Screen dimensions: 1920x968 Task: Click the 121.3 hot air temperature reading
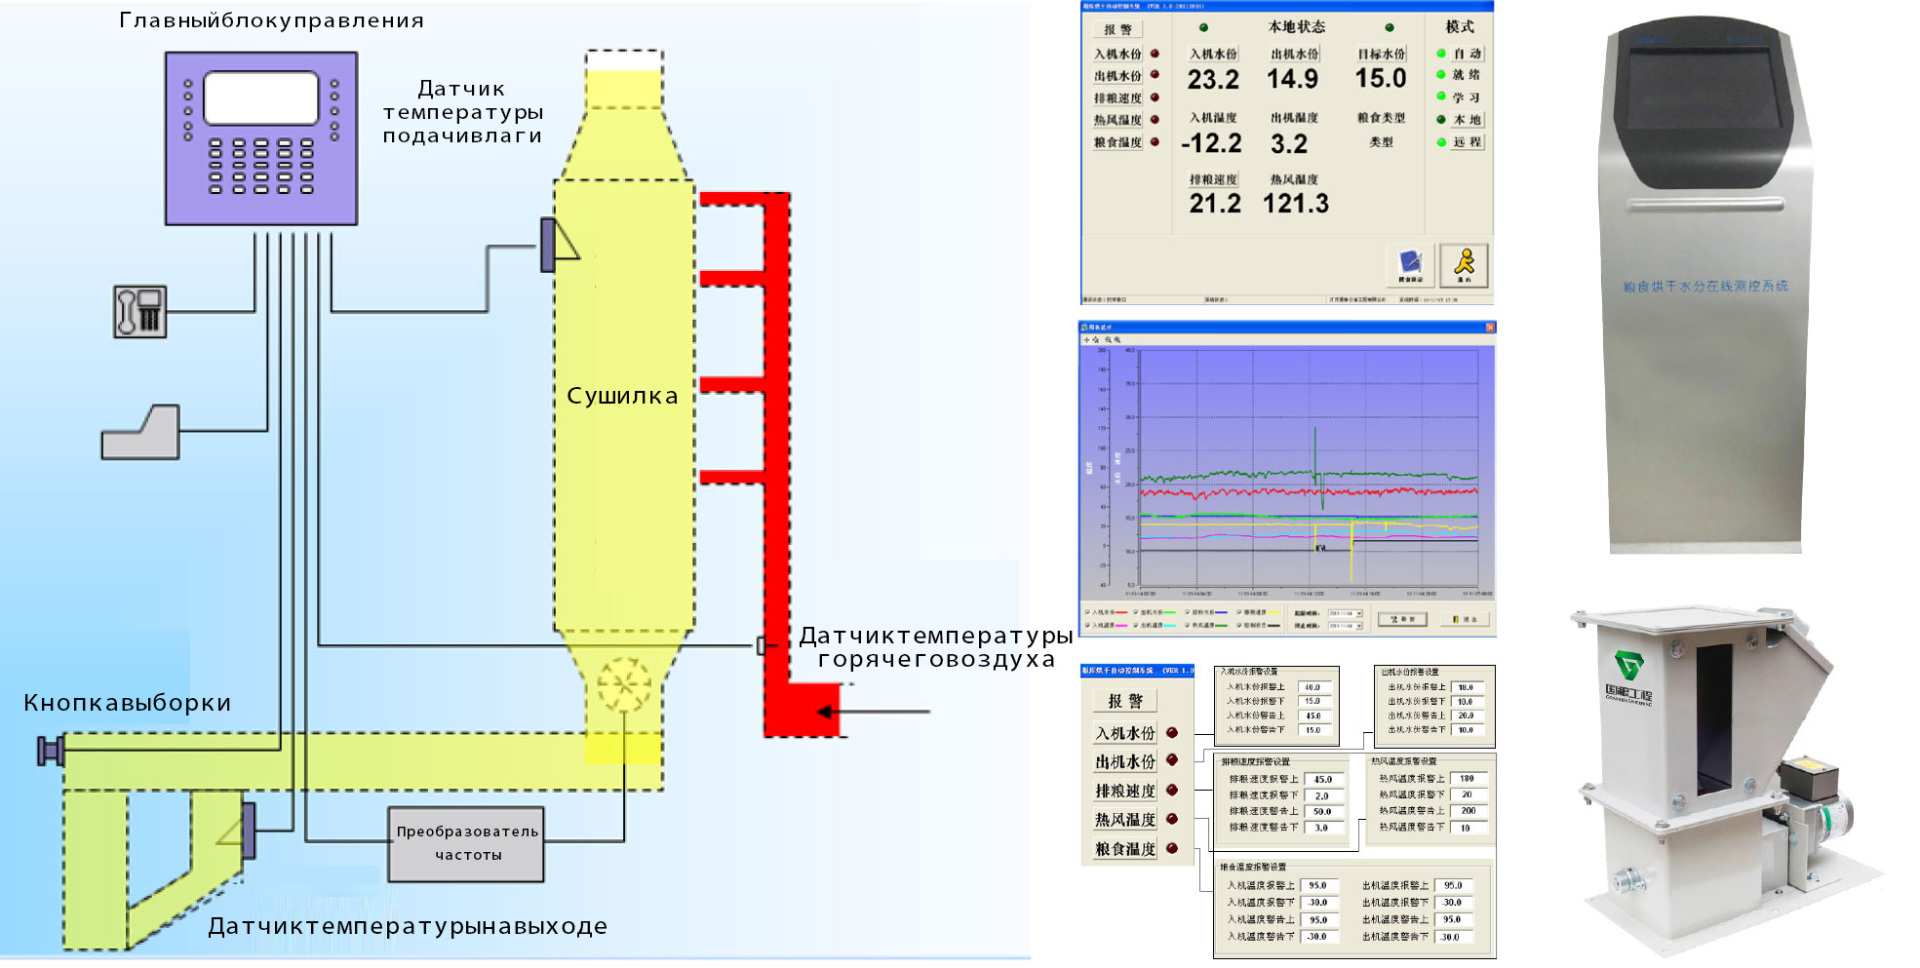(x=1295, y=204)
